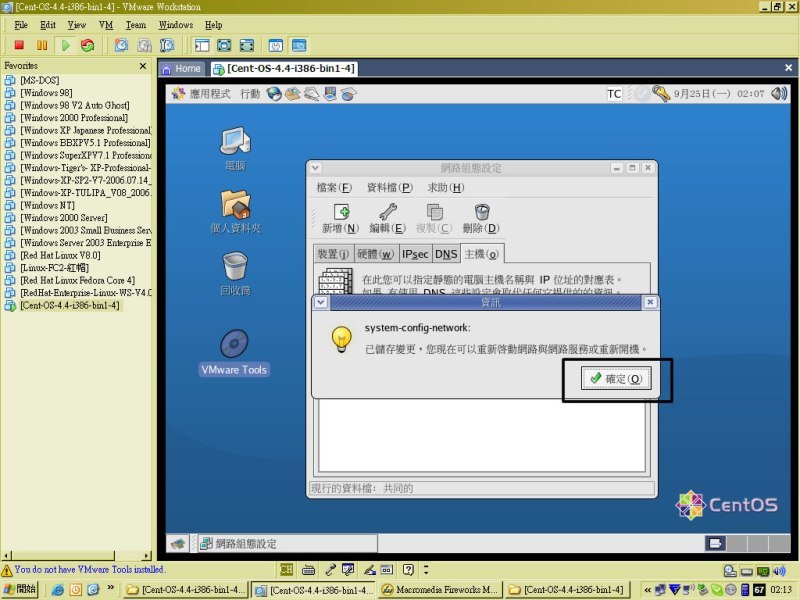Click the 複製(C) copy icon
The image size is (800, 600).
pos(434,218)
